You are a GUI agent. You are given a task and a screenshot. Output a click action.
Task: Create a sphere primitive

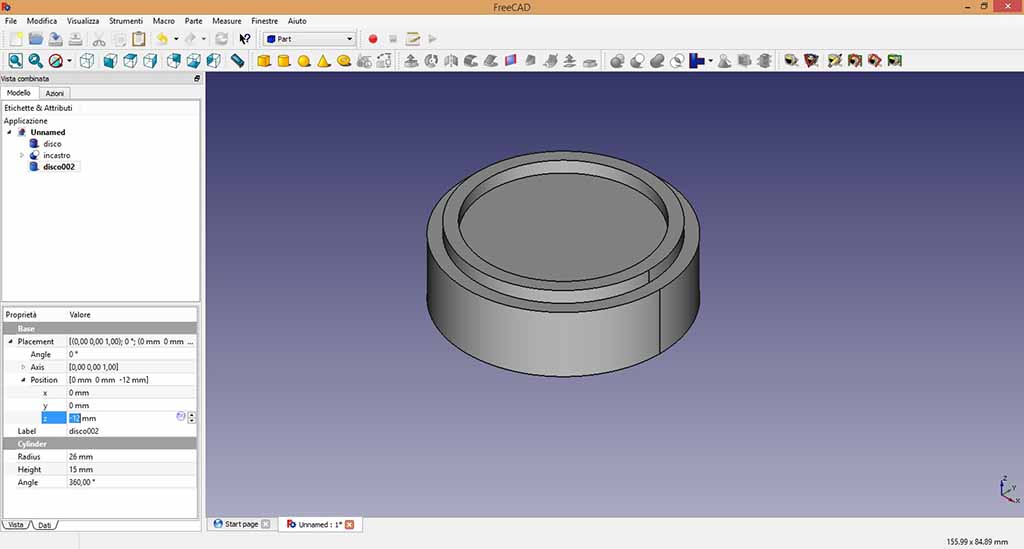click(304, 61)
